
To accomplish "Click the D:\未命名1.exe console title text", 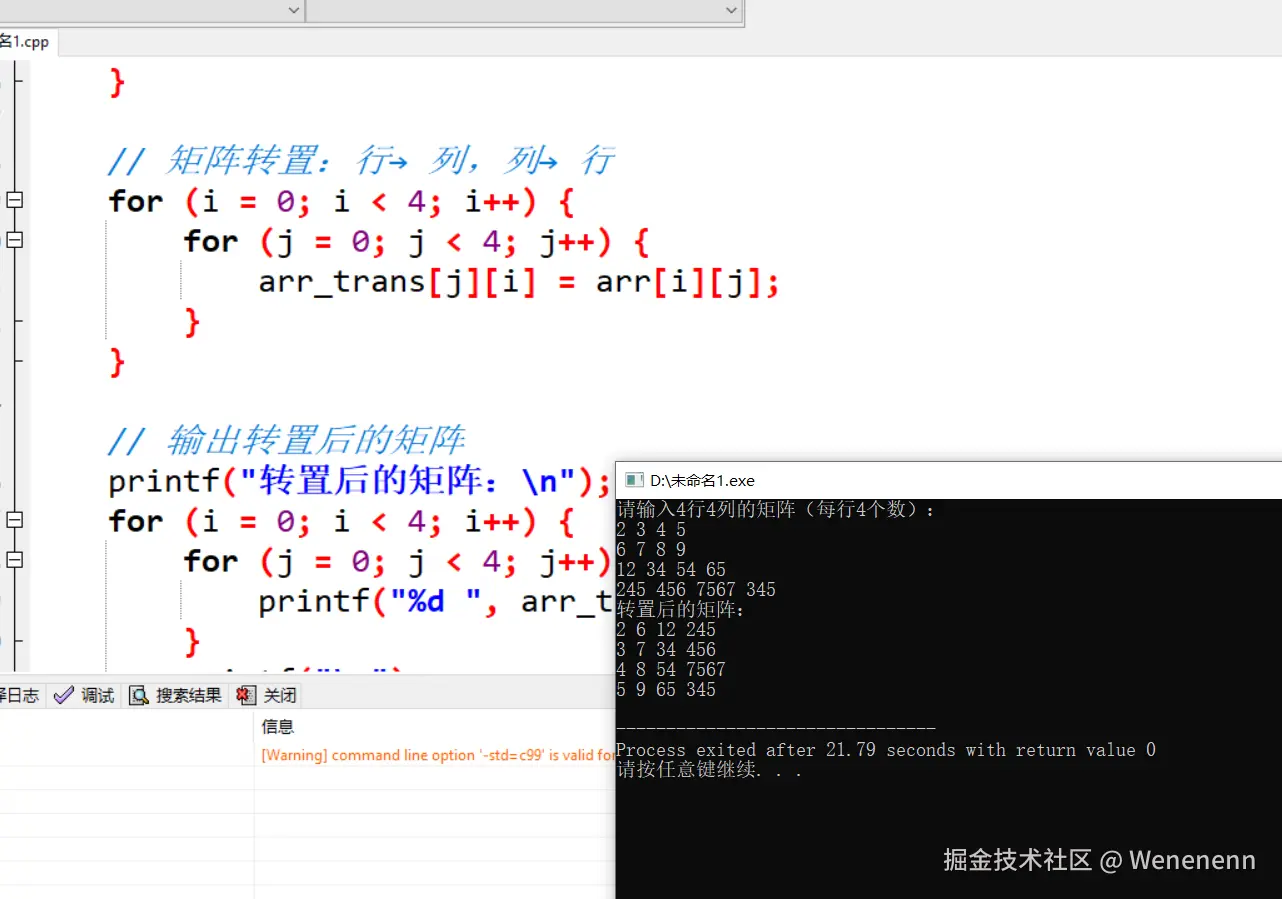I will click(702, 481).
